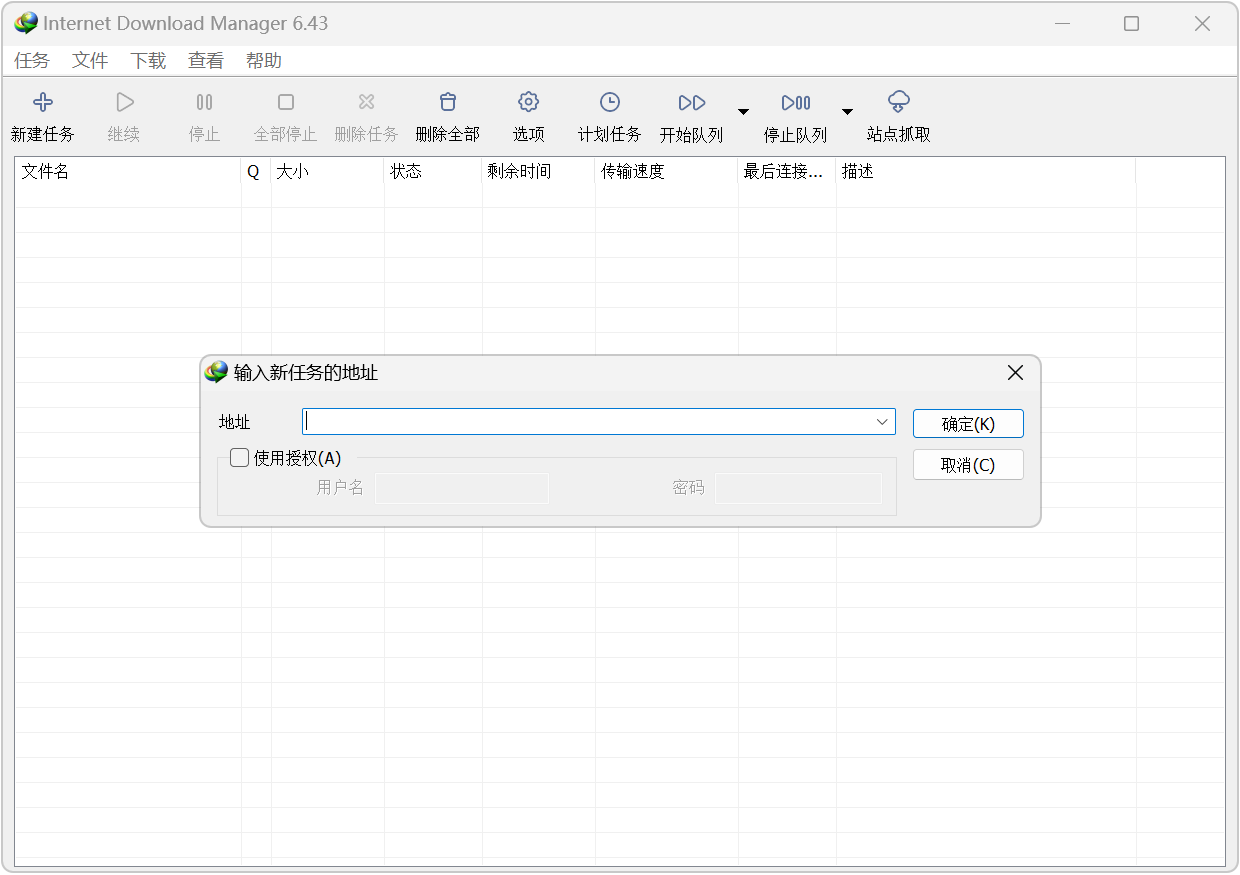Image resolution: width=1240 pixels, height=875 pixels.
Task: Enable the 使用授权(A) checkbox
Action: point(239,458)
